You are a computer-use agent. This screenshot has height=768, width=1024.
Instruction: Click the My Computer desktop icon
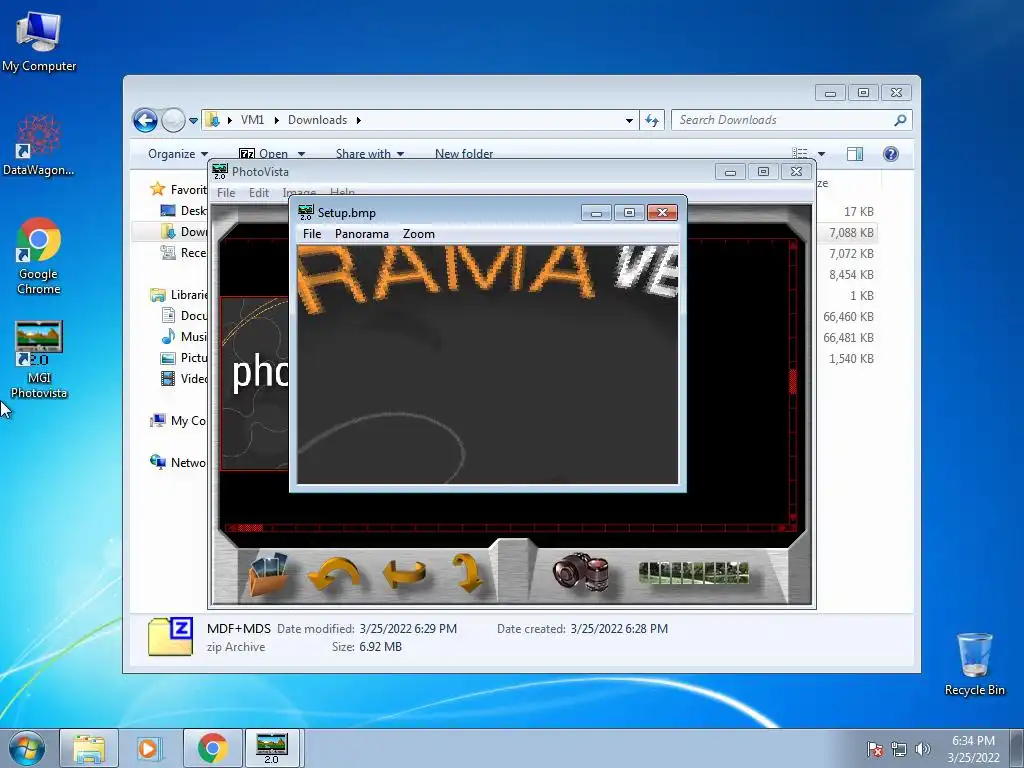(x=39, y=40)
